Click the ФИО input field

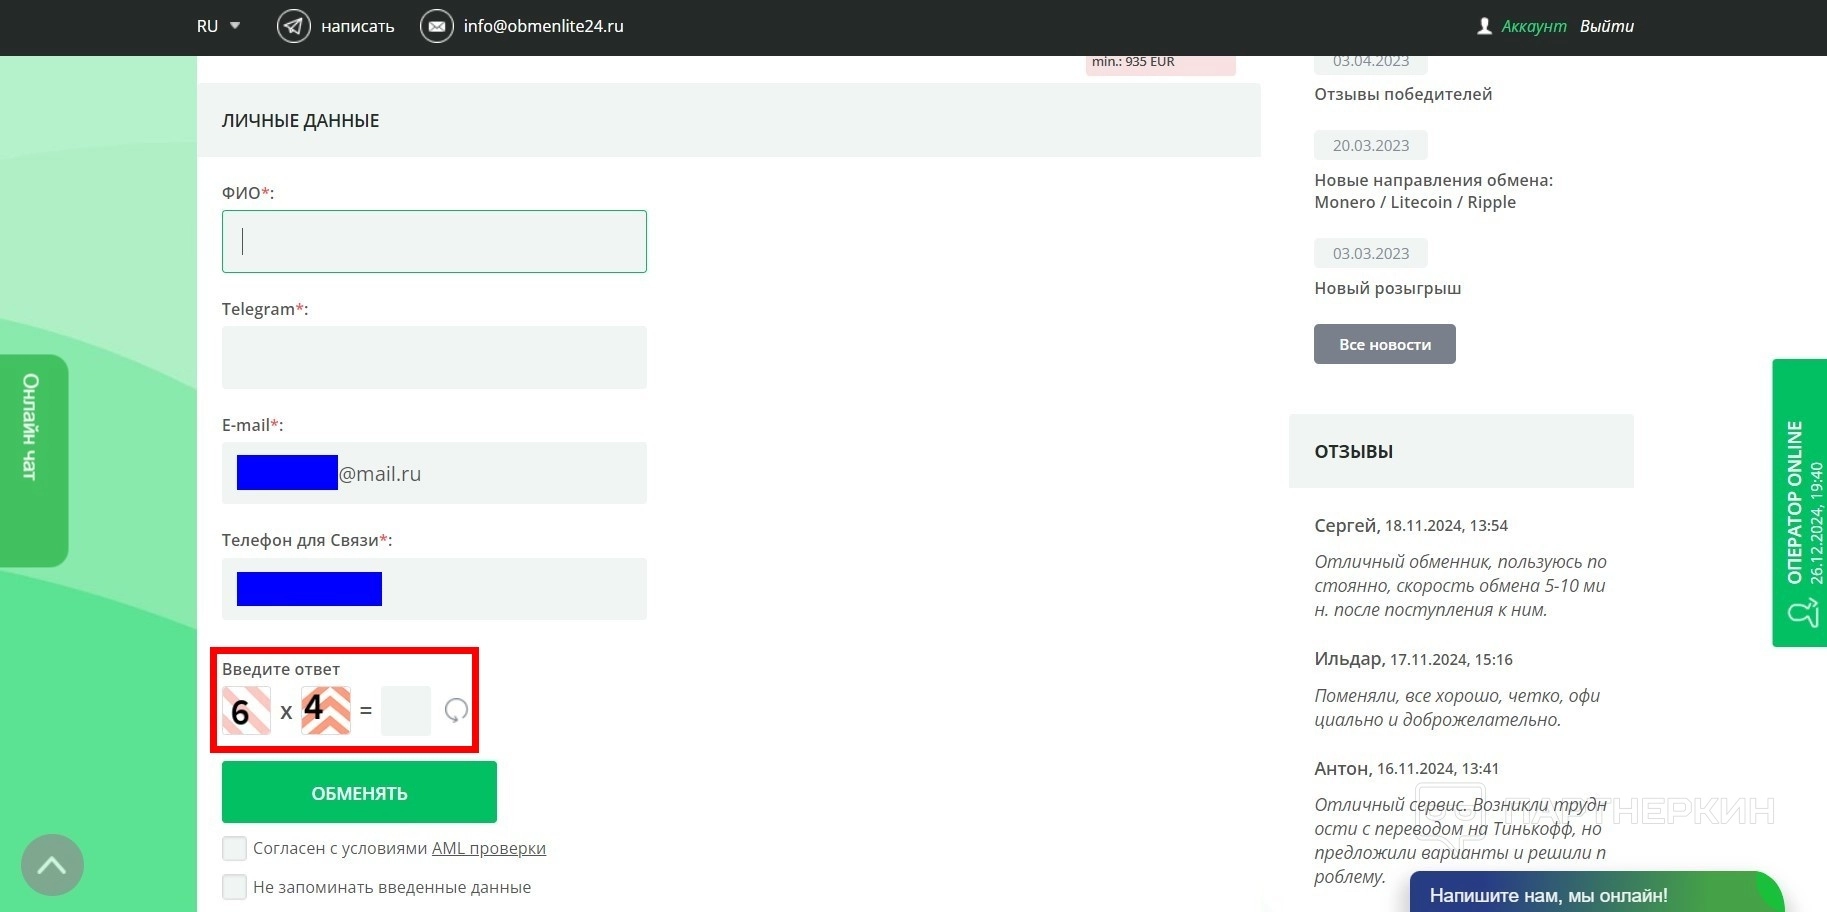point(434,241)
